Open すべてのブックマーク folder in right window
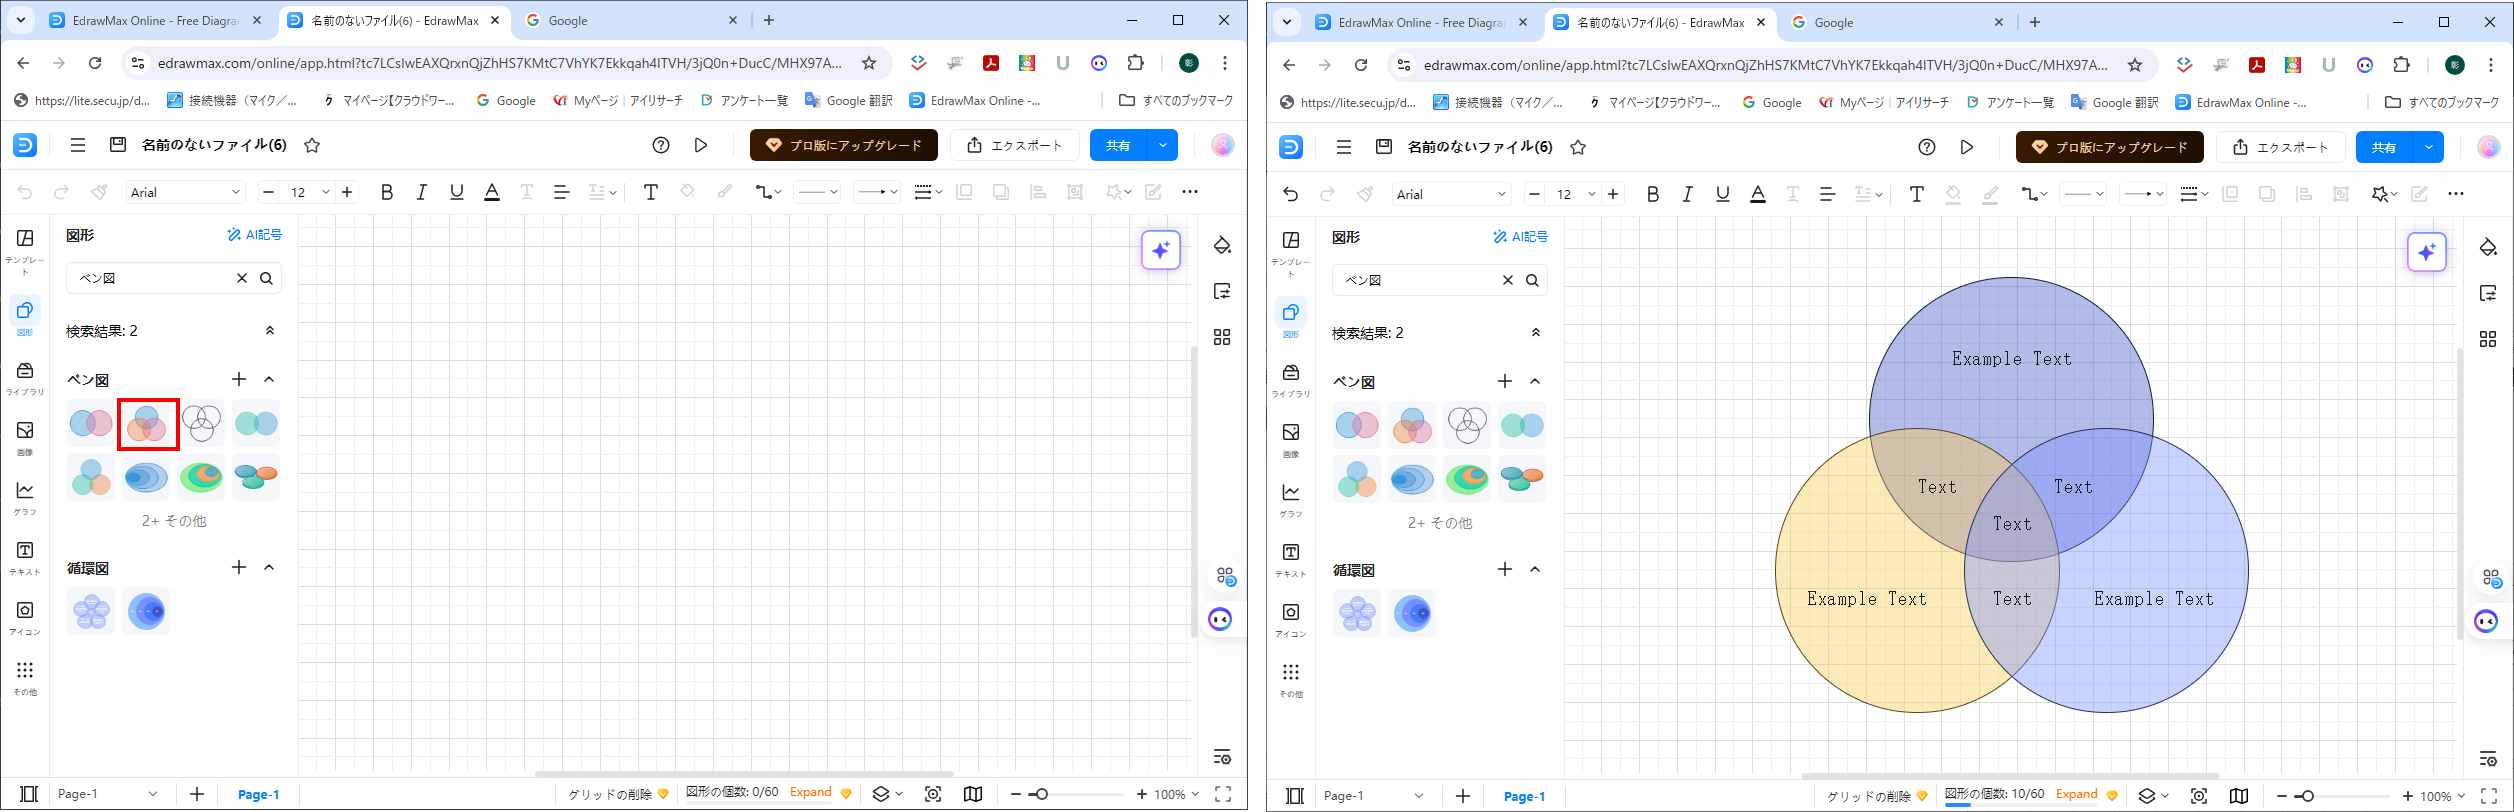2514x812 pixels. 2442,102
